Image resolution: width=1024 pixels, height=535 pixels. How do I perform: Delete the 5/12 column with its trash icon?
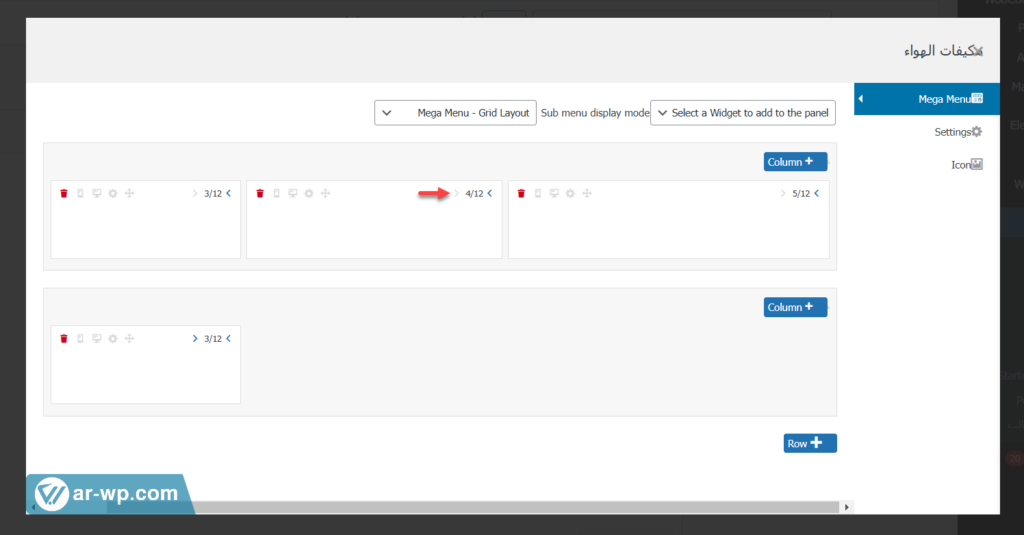tap(521, 193)
